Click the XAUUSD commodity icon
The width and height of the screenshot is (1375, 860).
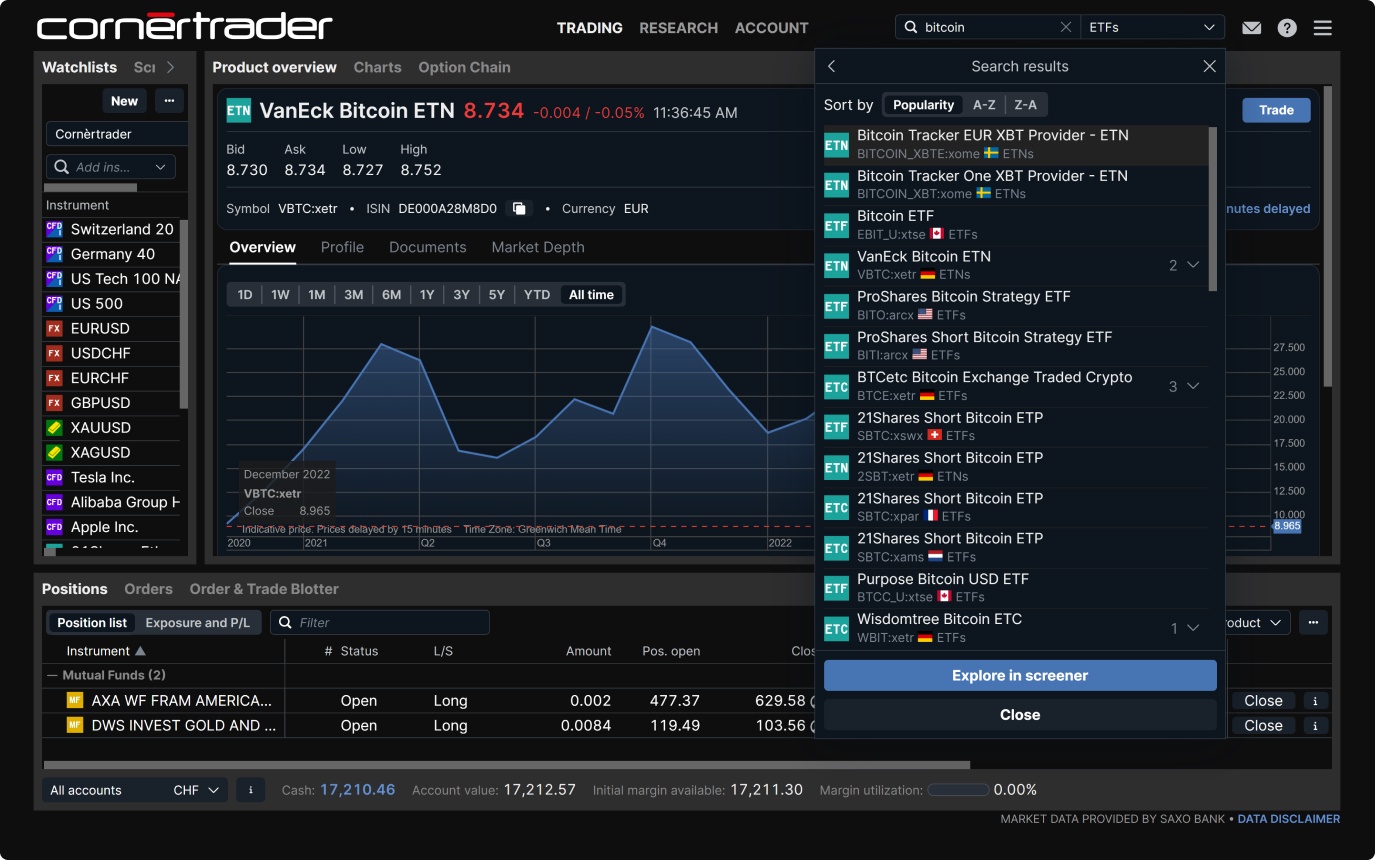[54, 428]
